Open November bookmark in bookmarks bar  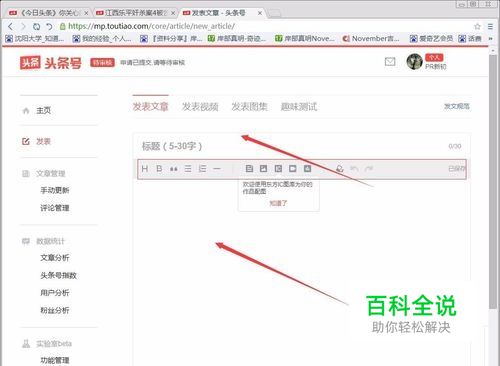(371, 39)
